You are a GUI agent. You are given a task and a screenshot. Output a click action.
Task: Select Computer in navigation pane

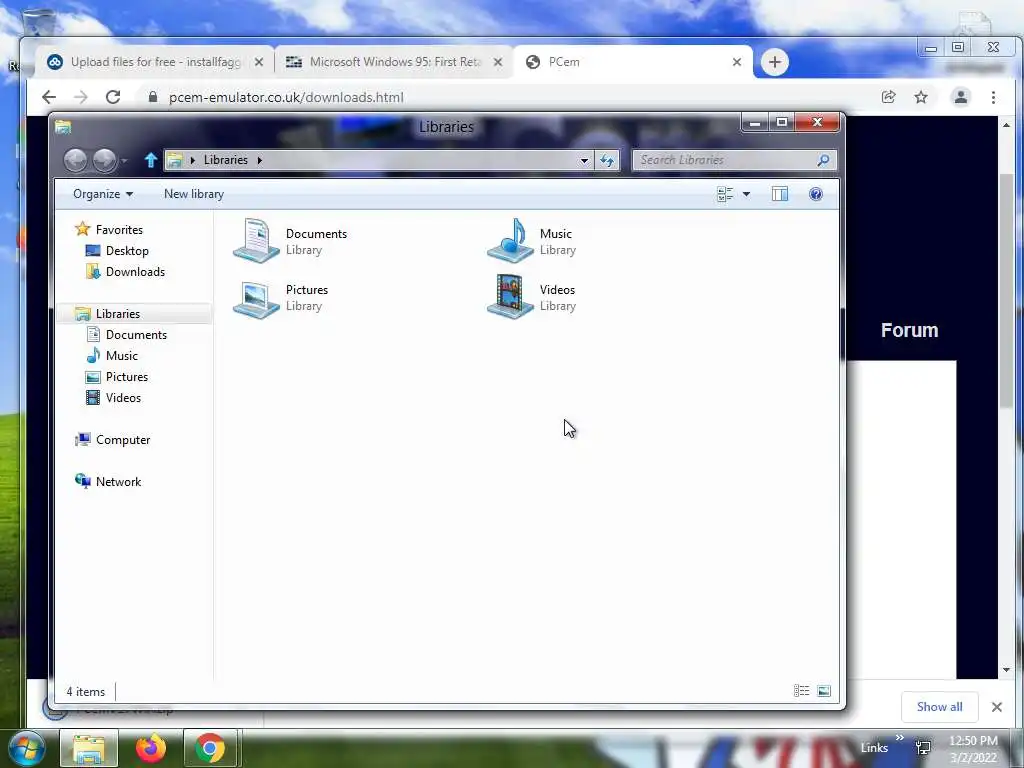[123, 440]
